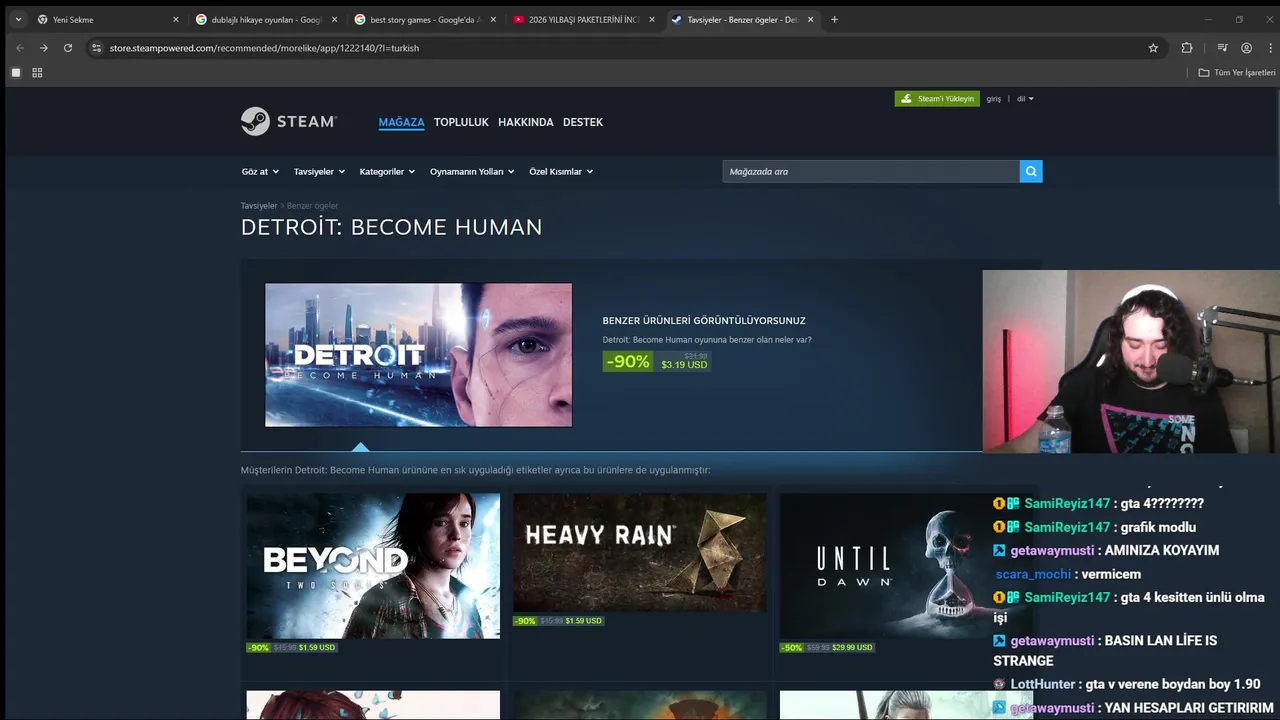This screenshot has width=1280, height=720.
Task: Open the dil language dropdown
Action: tap(1025, 99)
